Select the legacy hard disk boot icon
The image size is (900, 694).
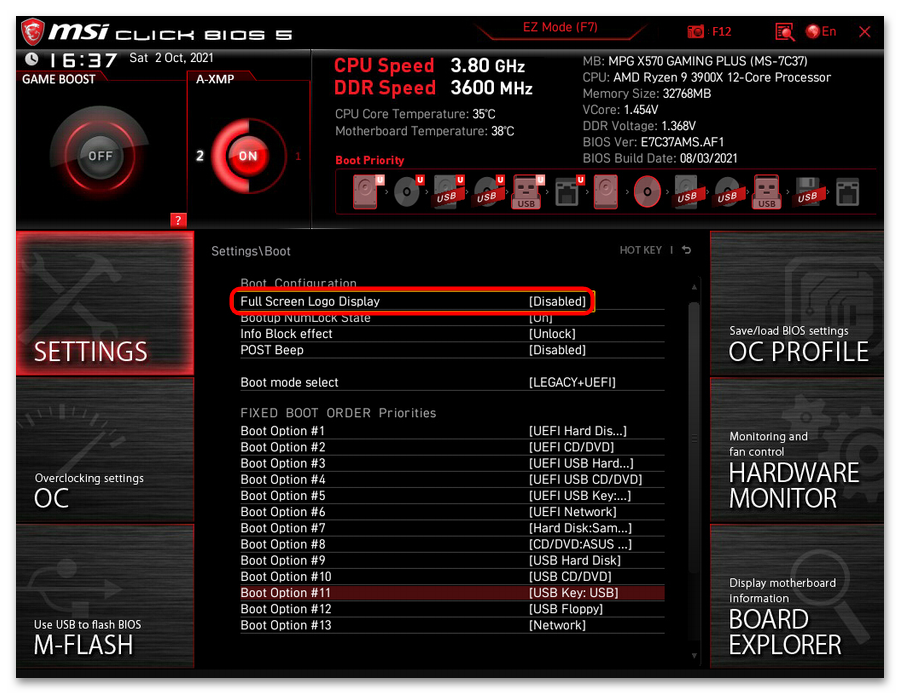[x=606, y=192]
